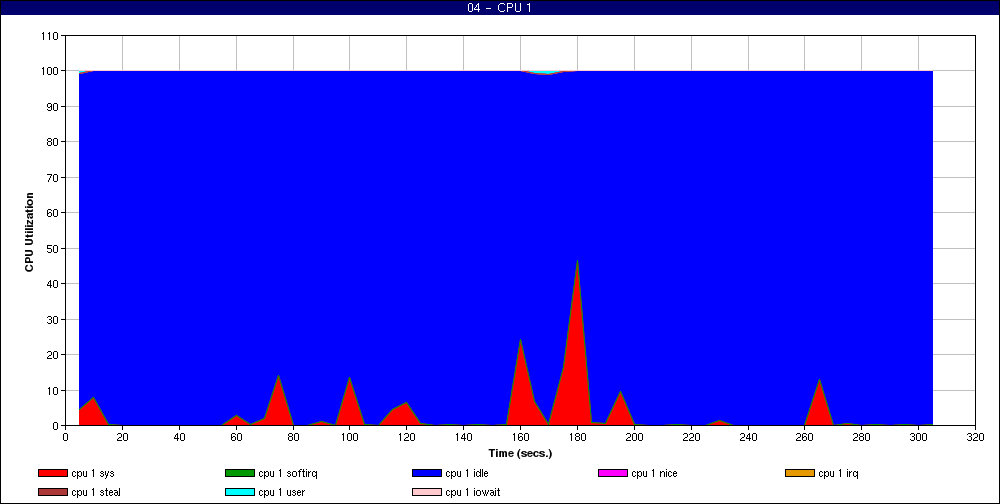Click the blue cpu 1 idle legend swatch
The height and width of the screenshot is (504, 1000).
[426, 473]
